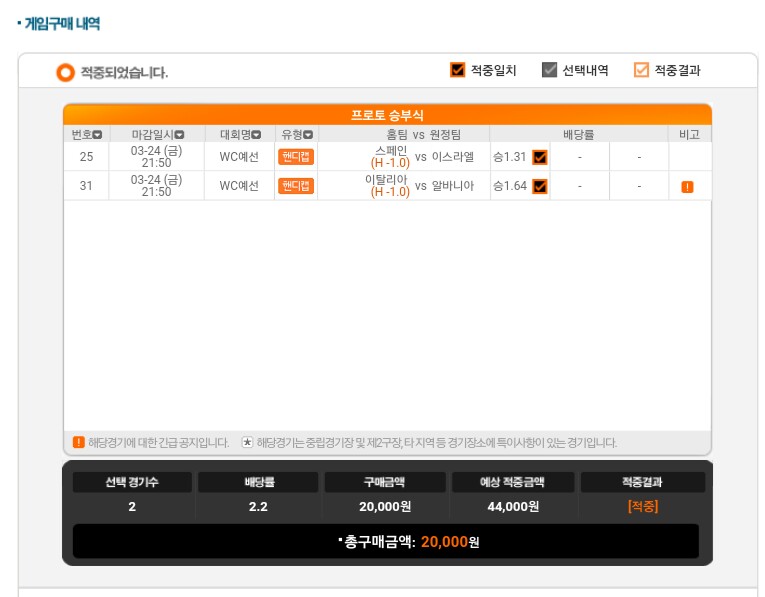This screenshot has height=597, width=765.
Task: Open the 대회명 column filter arrow
Action: click(256, 135)
